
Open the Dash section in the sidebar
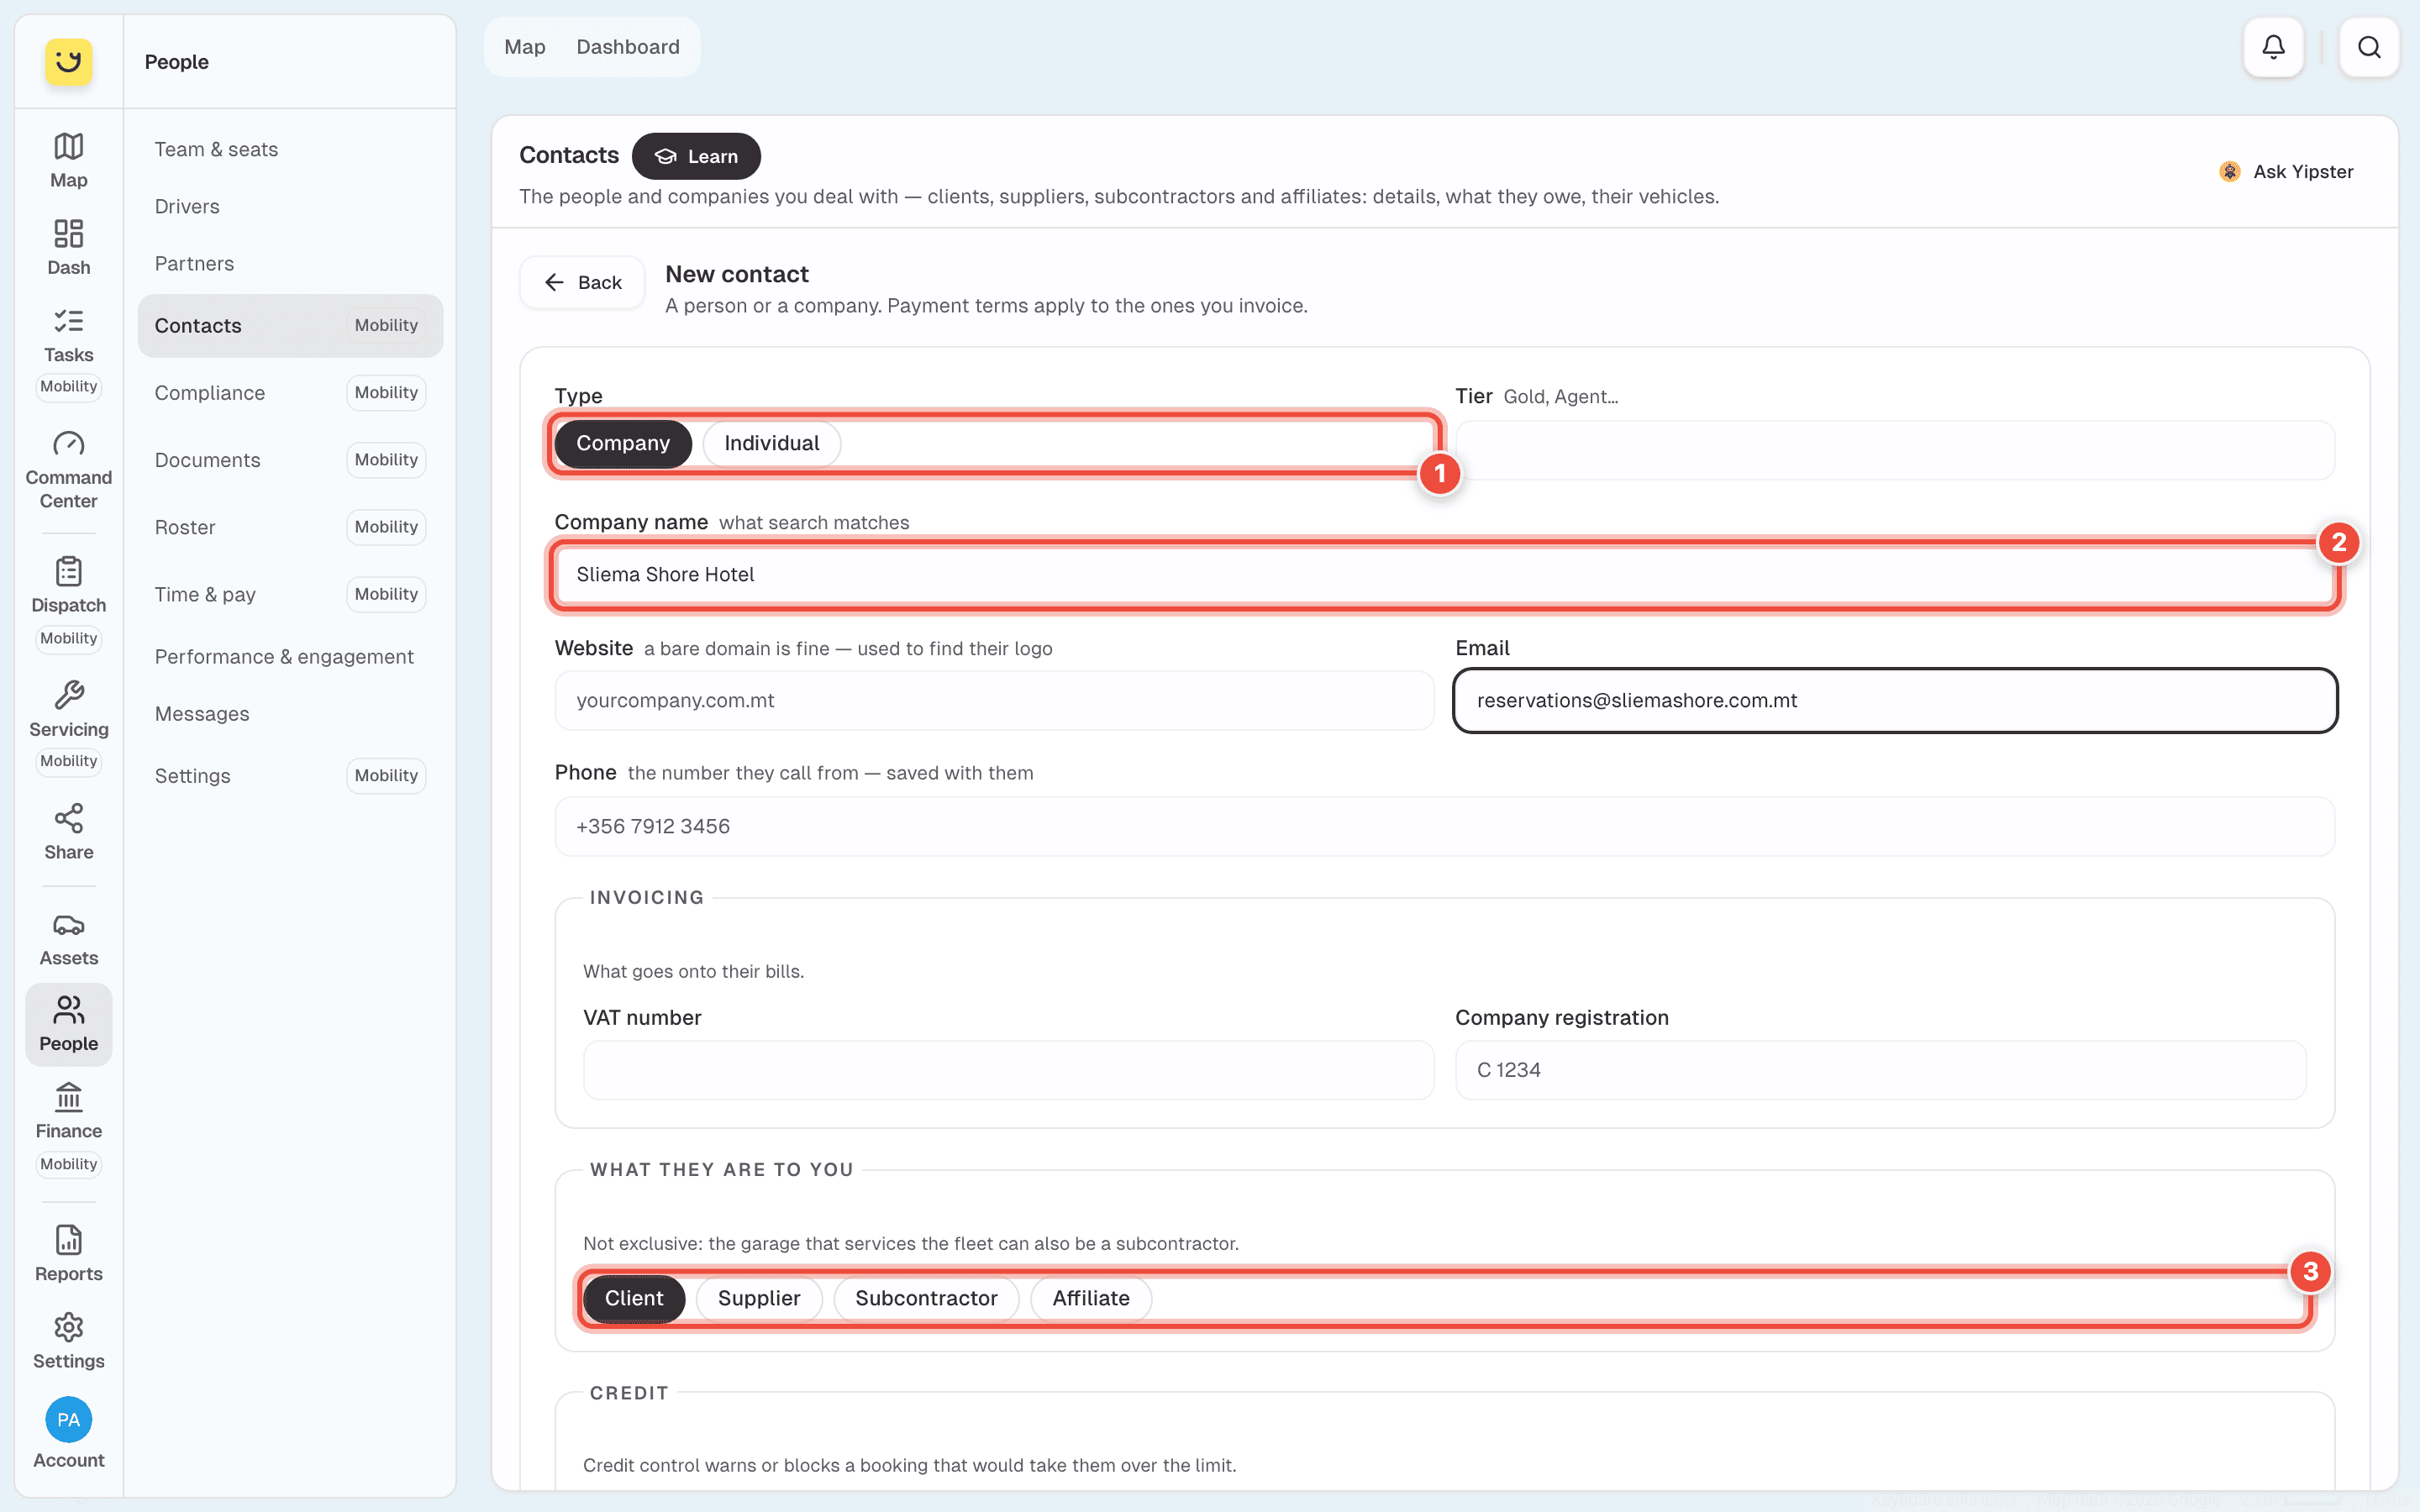tap(68, 247)
